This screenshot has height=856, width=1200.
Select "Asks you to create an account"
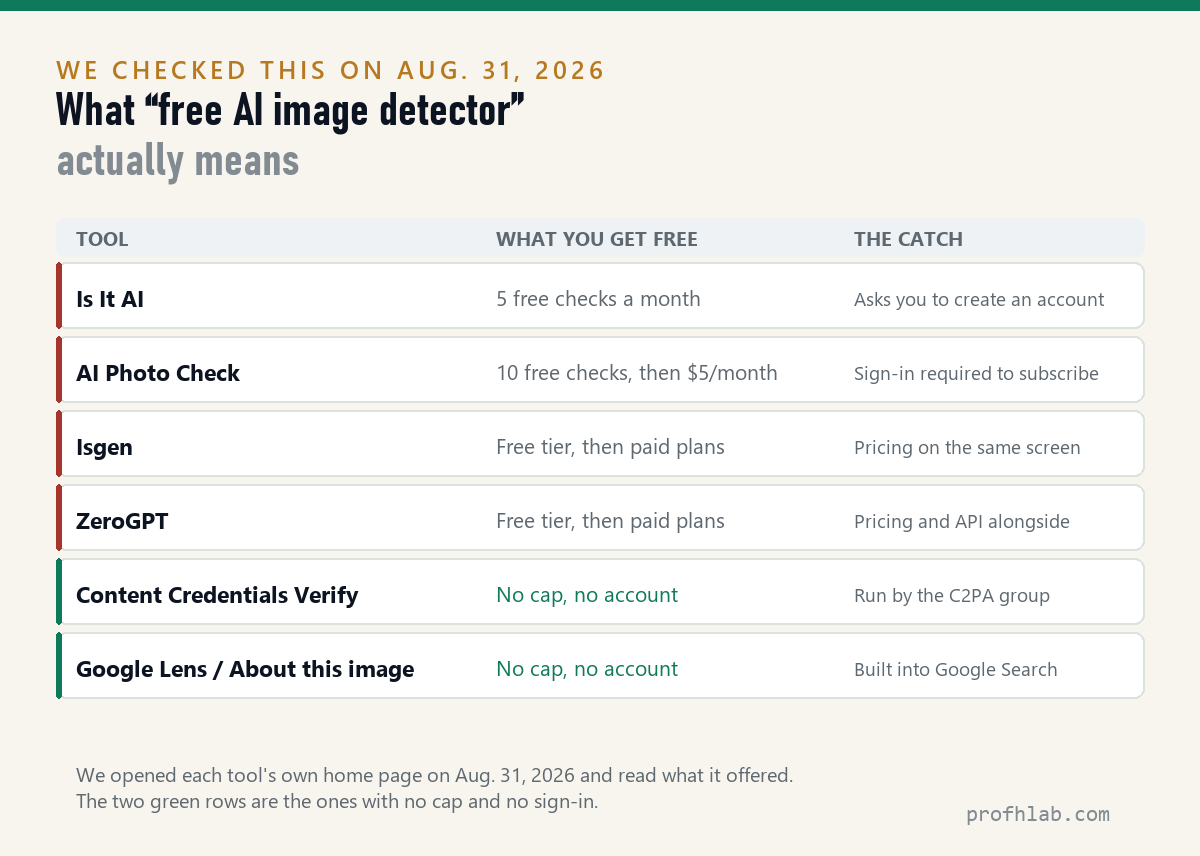point(979,300)
